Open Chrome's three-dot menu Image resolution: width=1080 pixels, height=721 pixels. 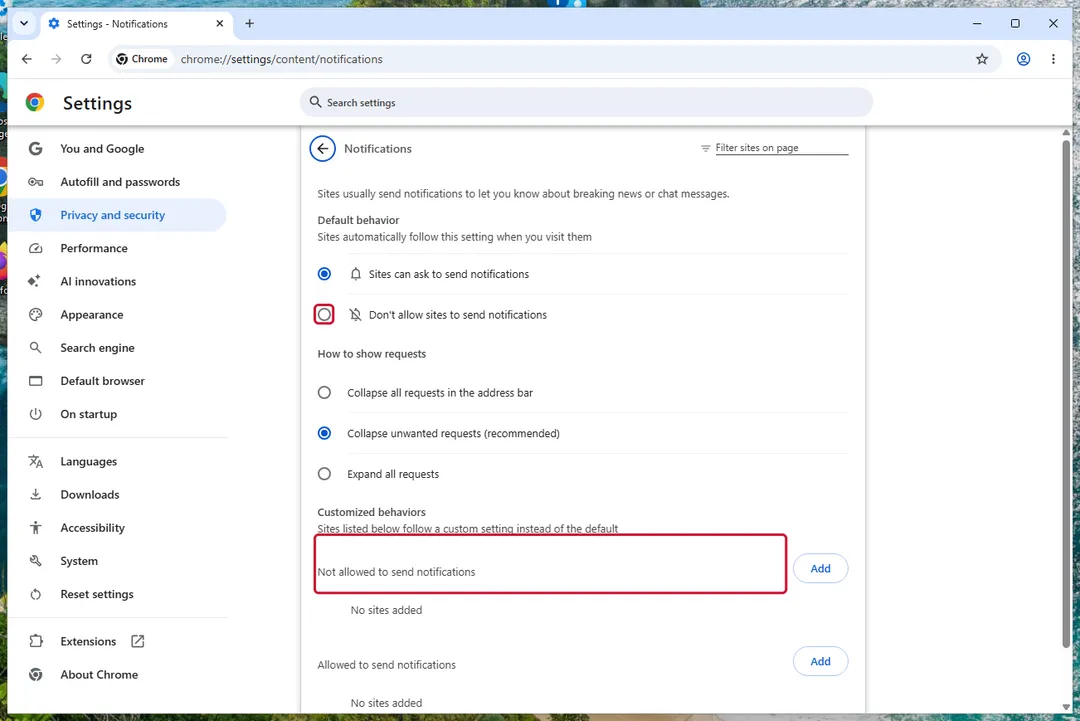pyautogui.click(x=1053, y=59)
